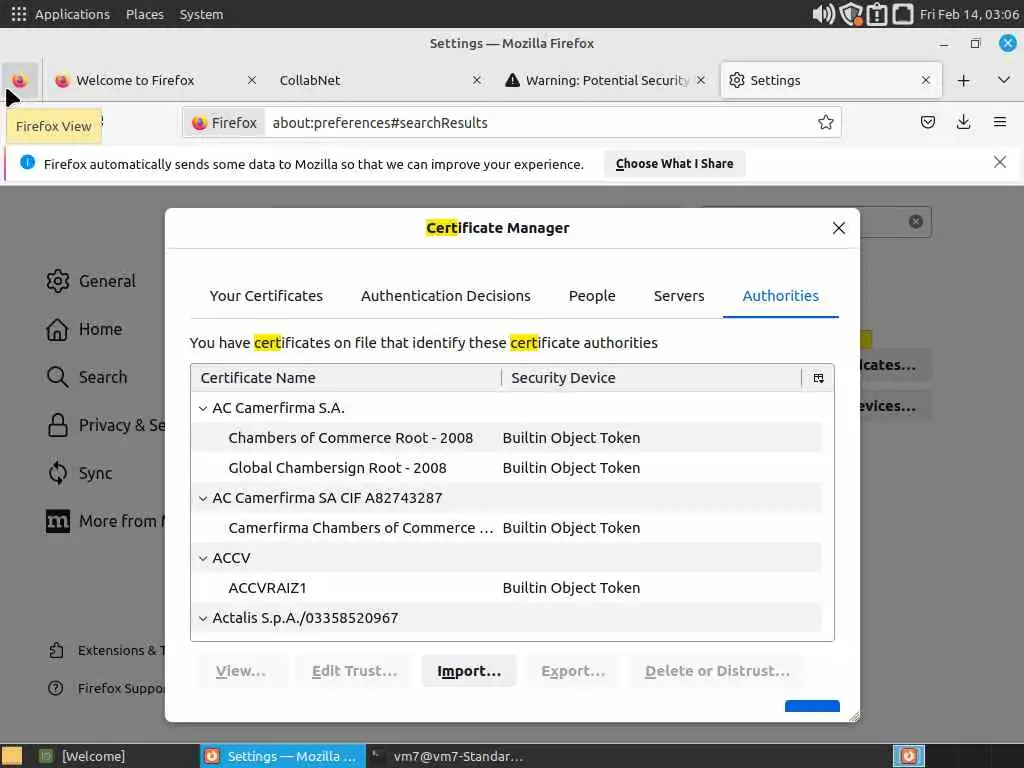Select Camerfirma Chambers of Commerce certificate

click(x=506, y=528)
